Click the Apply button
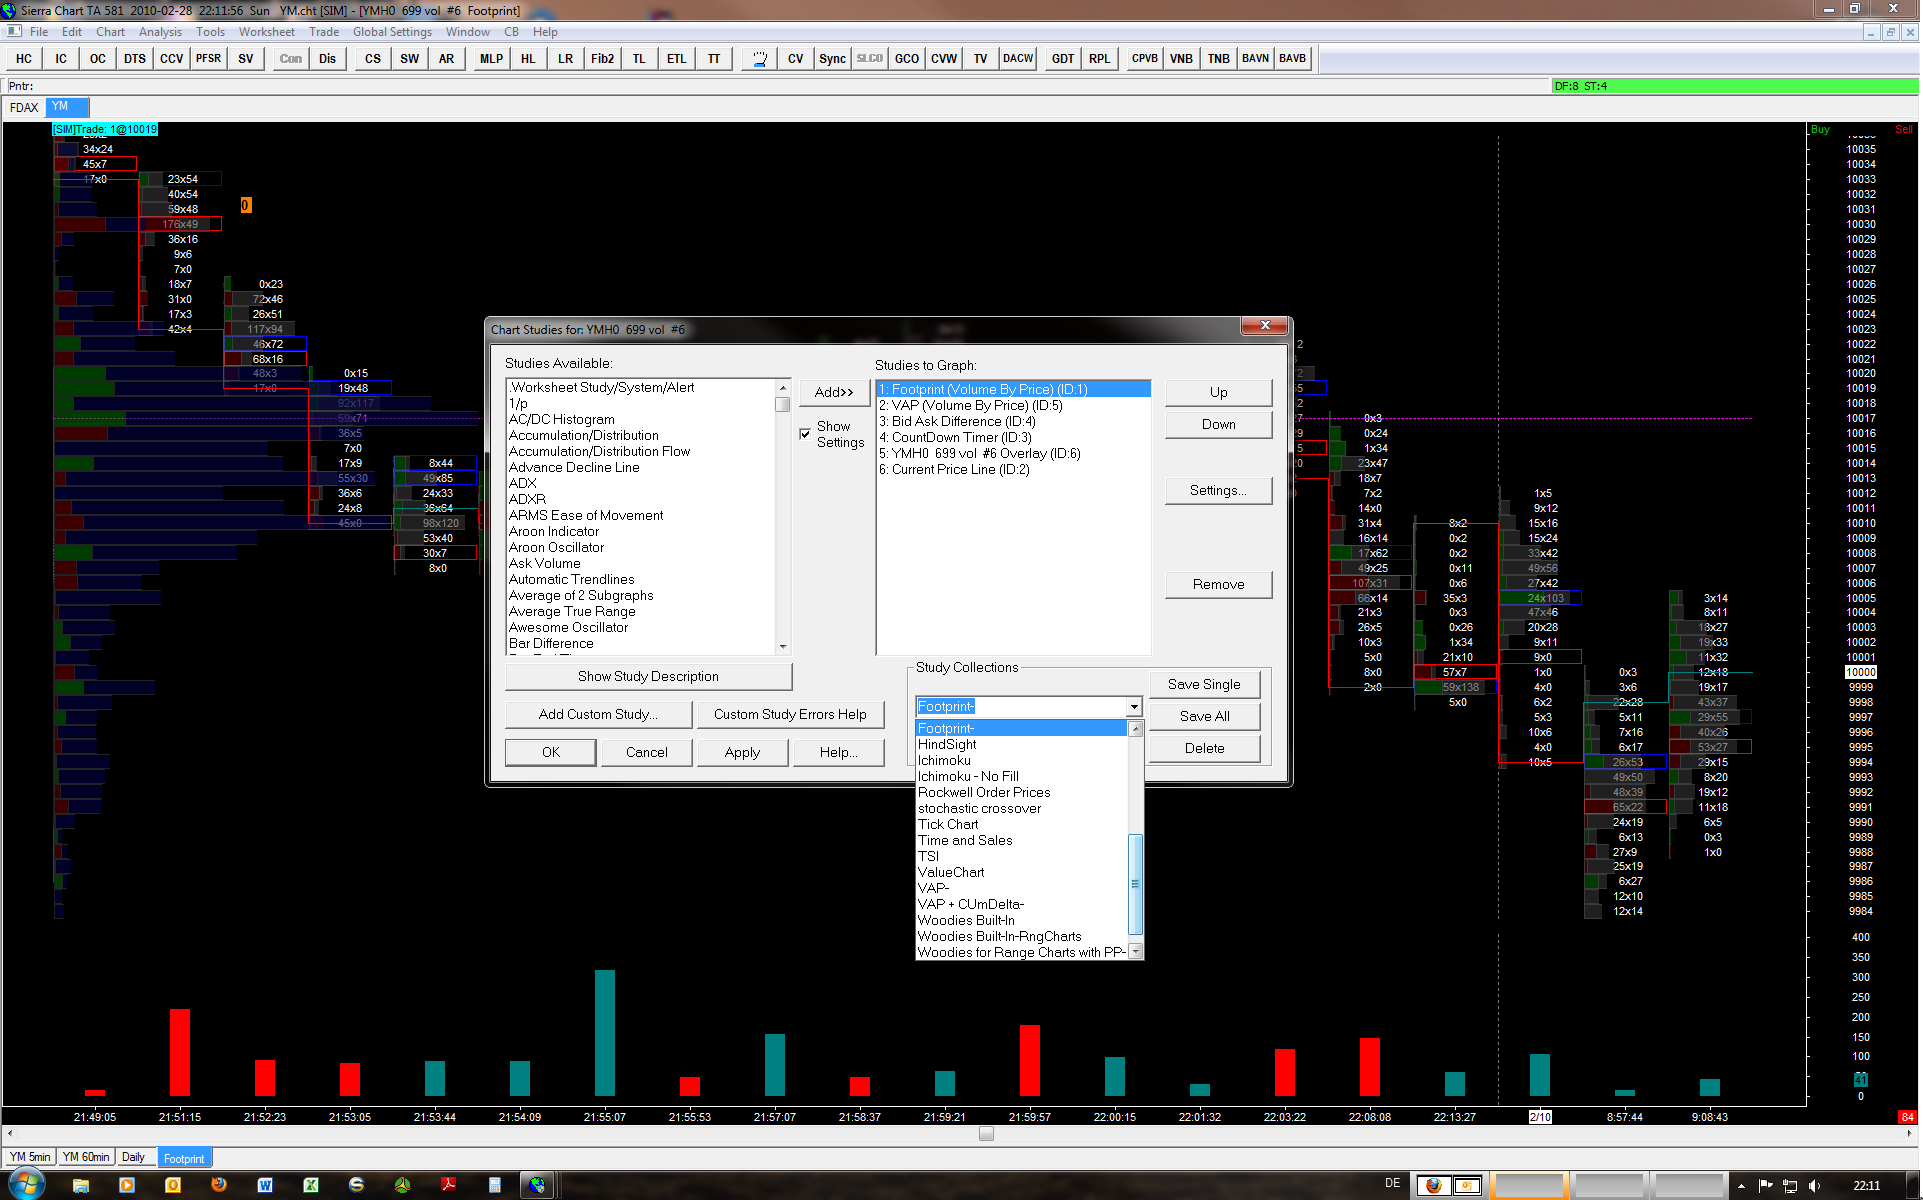The width and height of the screenshot is (1923, 1200). [x=742, y=753]
